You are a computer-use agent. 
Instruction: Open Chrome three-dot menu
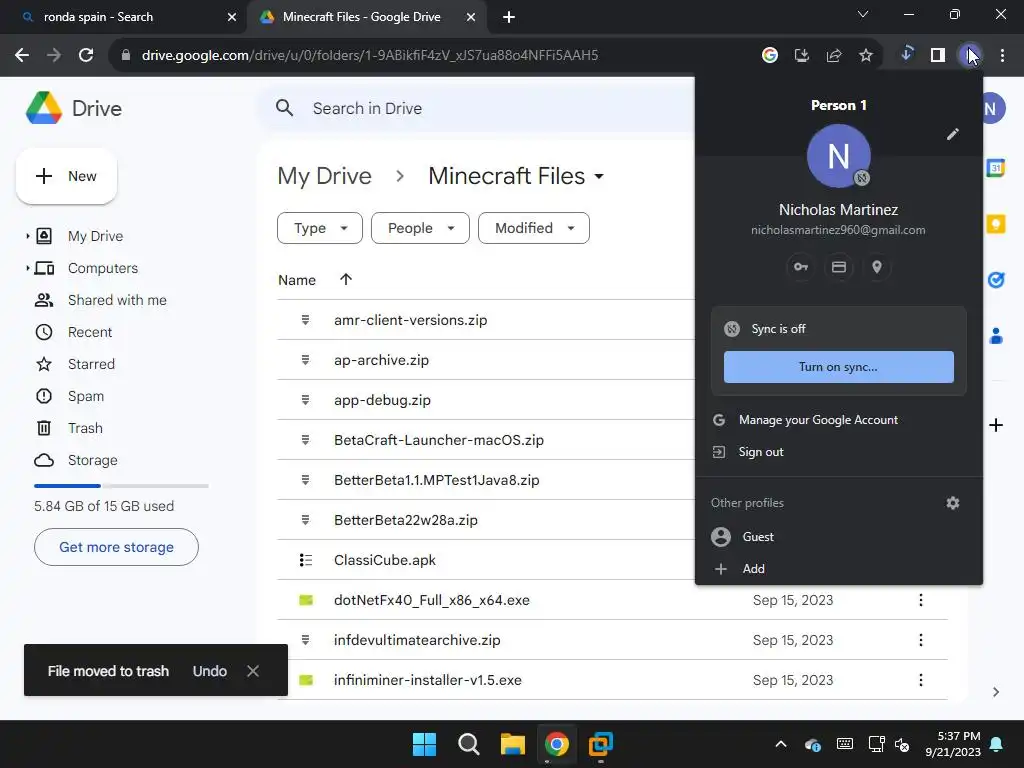coord(1002,55)
